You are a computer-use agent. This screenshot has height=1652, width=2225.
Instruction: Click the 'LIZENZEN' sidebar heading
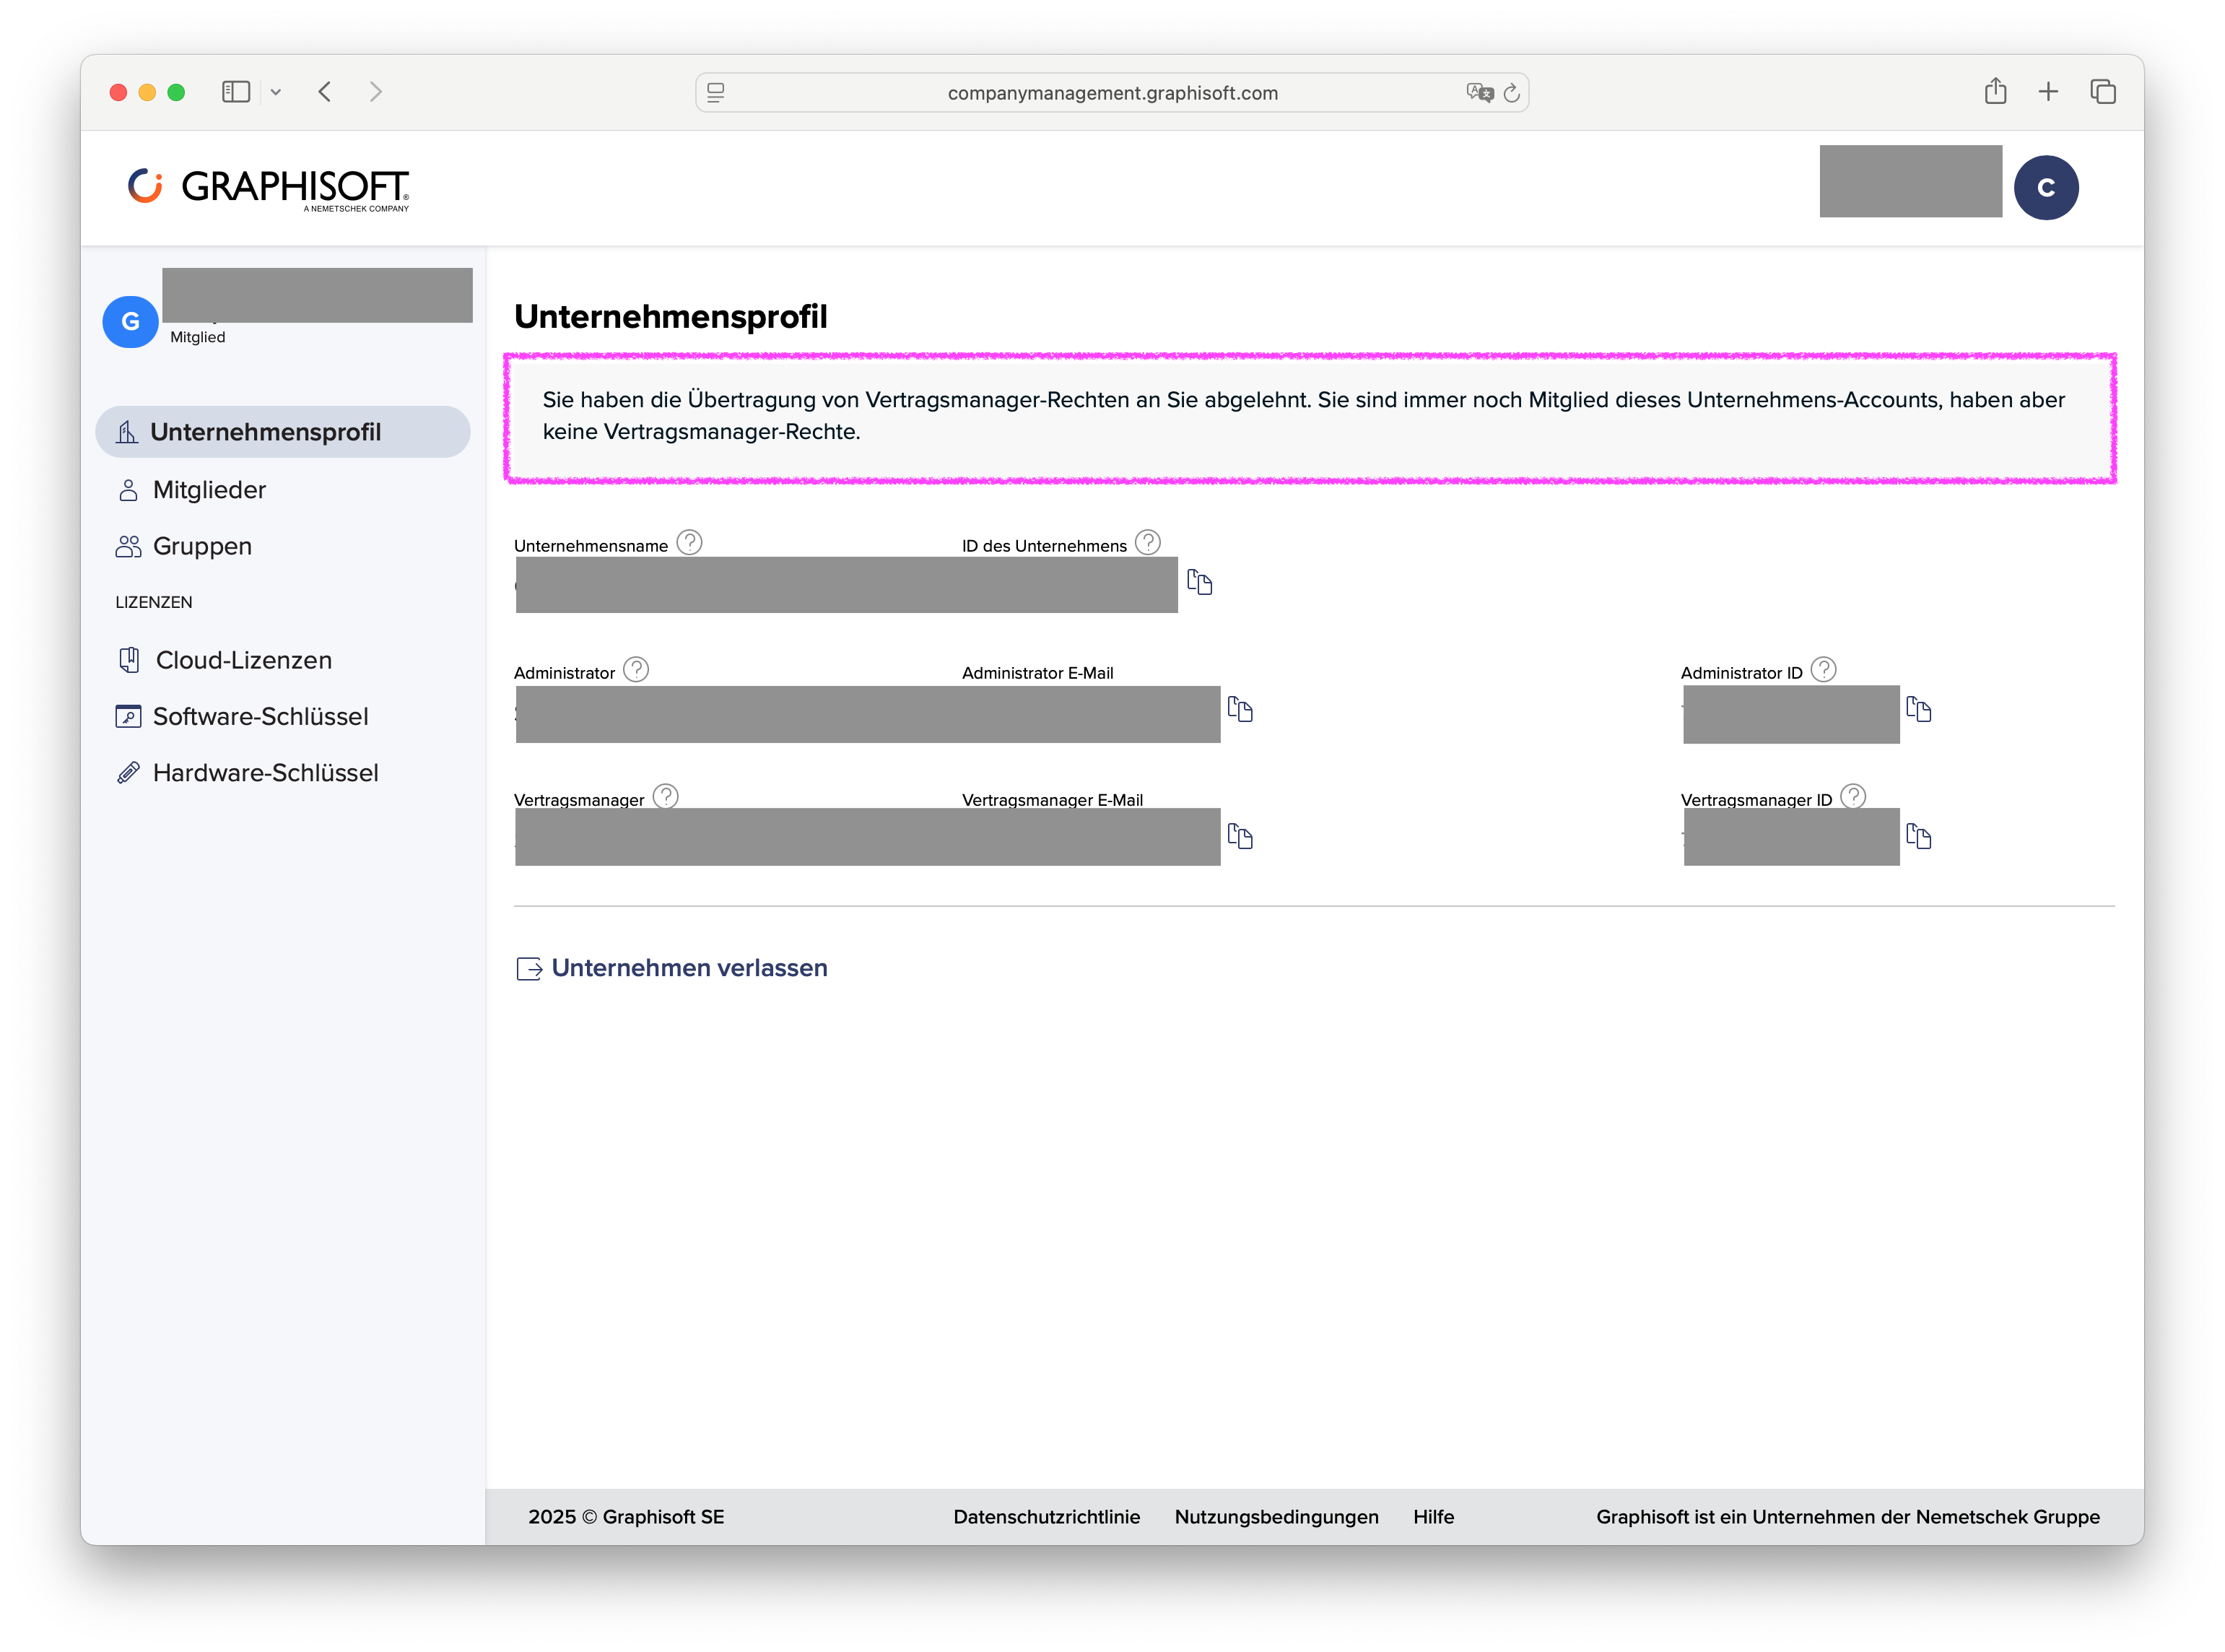pyautogui.click(x=154, y=602)
